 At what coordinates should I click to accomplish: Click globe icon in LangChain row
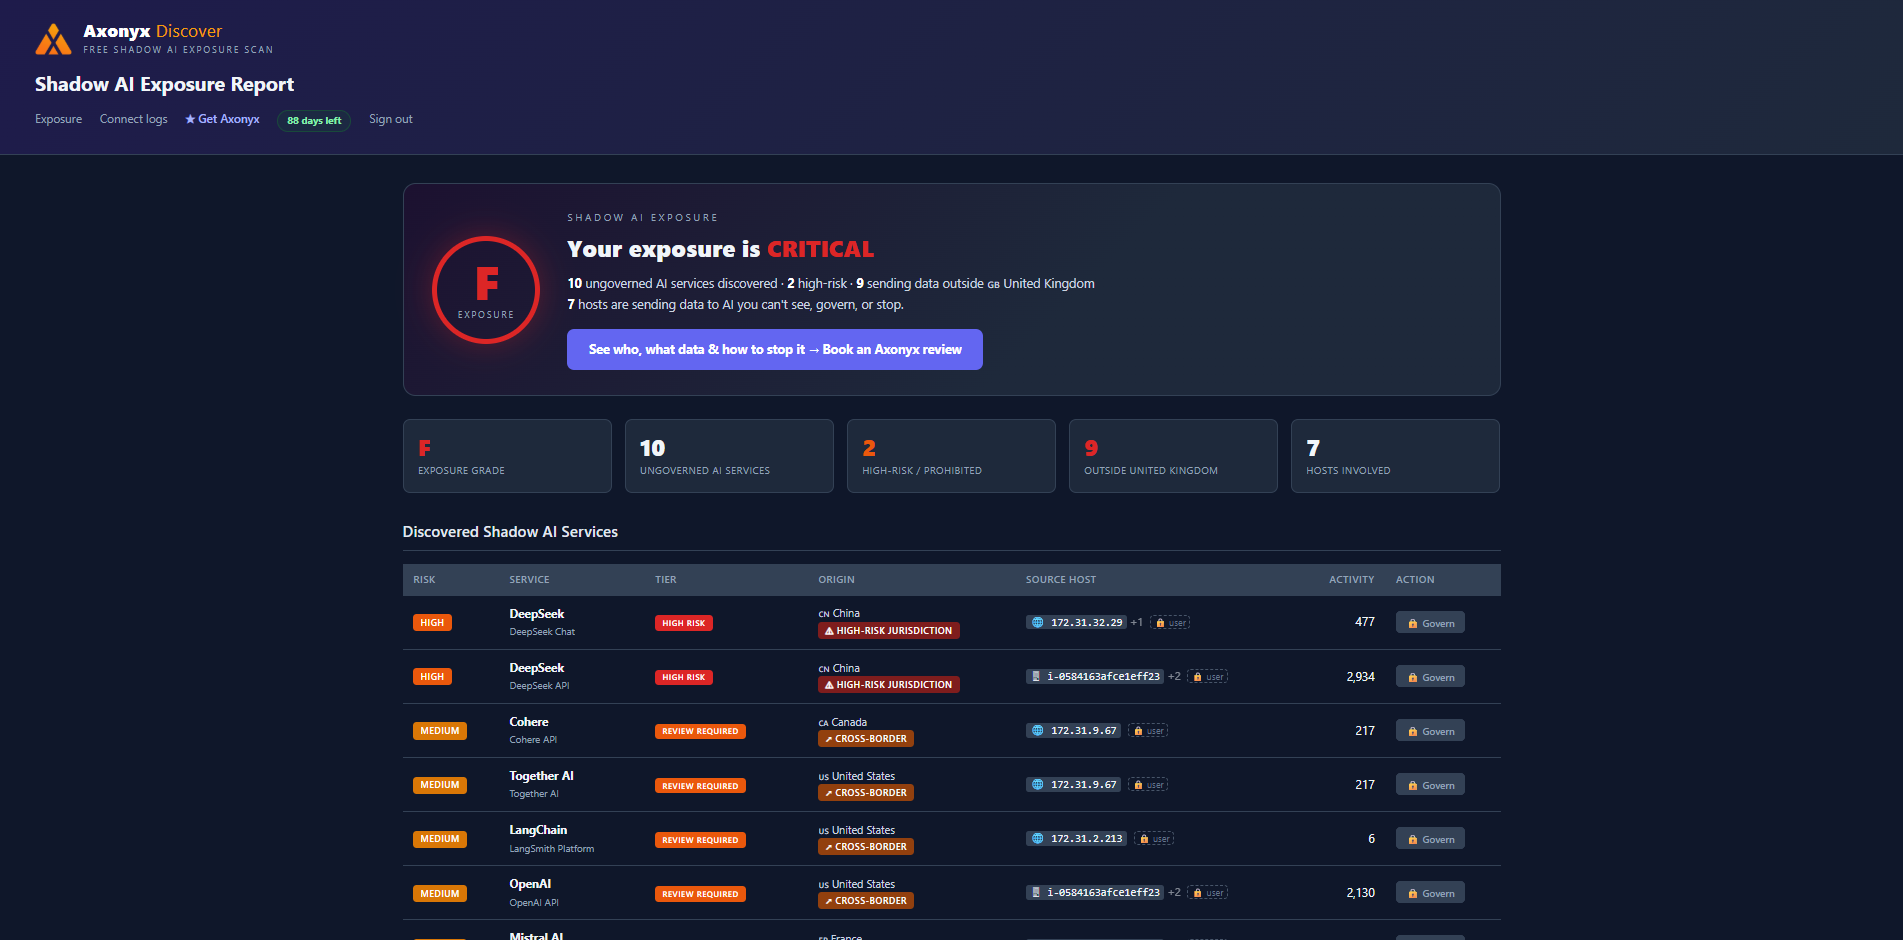1037,838
